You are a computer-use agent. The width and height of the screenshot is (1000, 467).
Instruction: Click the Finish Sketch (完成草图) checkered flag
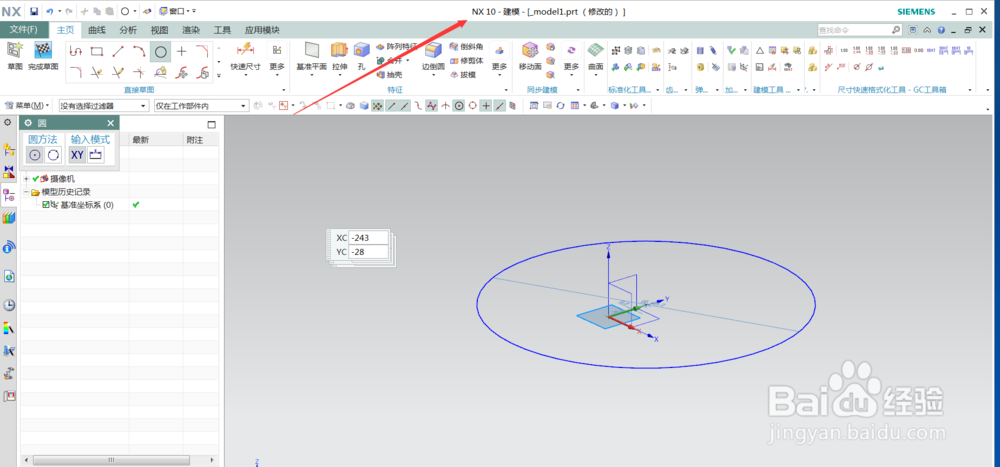coord(43,54)
